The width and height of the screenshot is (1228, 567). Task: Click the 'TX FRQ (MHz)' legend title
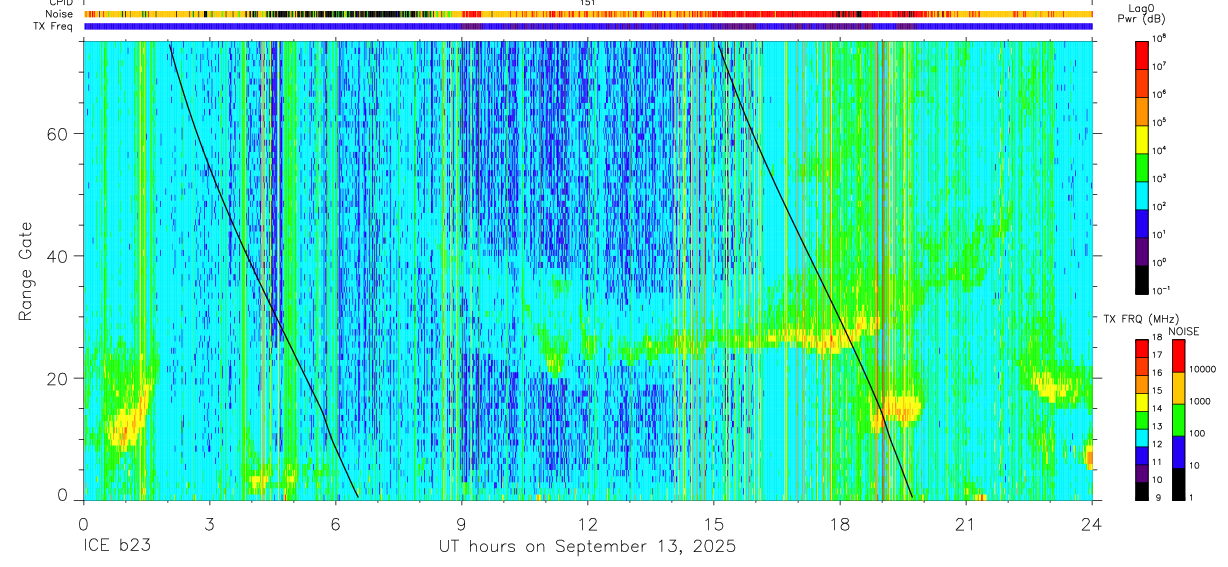click(1139, 318)
